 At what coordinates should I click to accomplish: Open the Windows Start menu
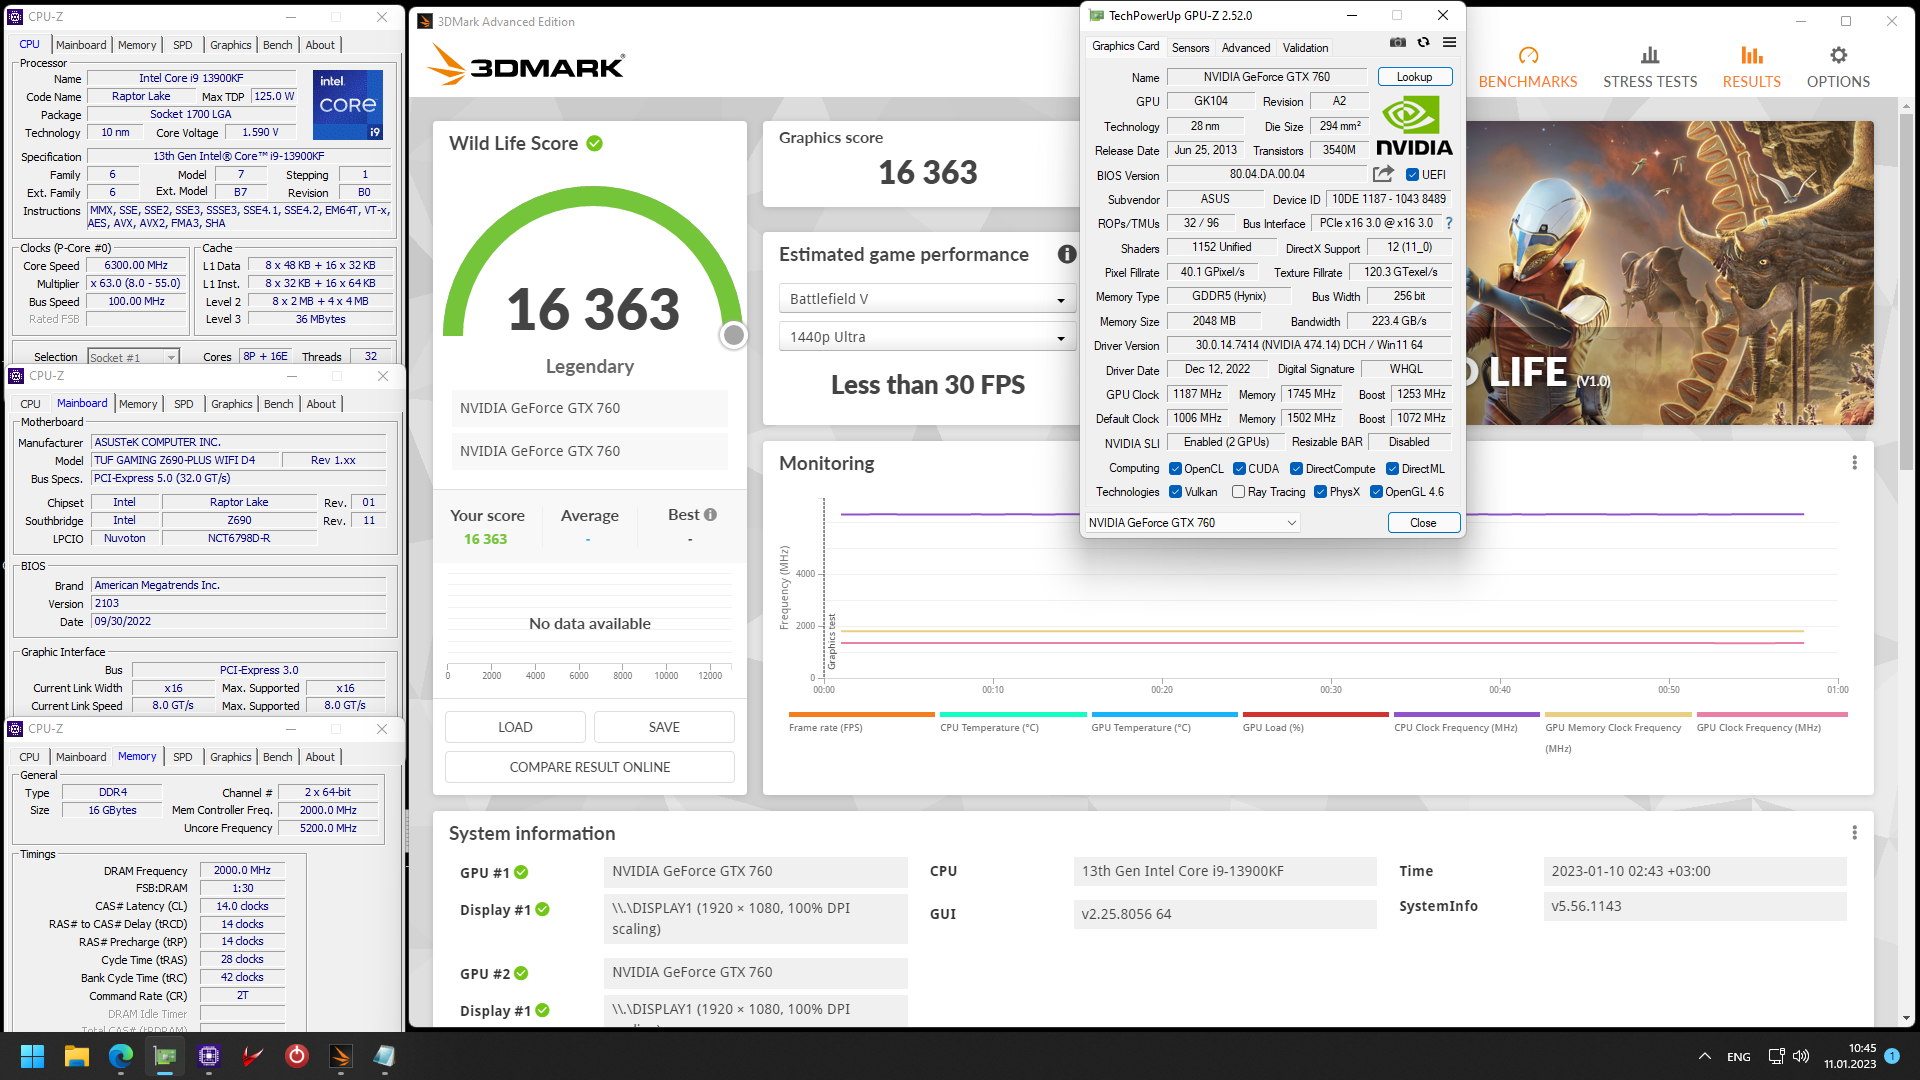click(x=32, y=1056)
